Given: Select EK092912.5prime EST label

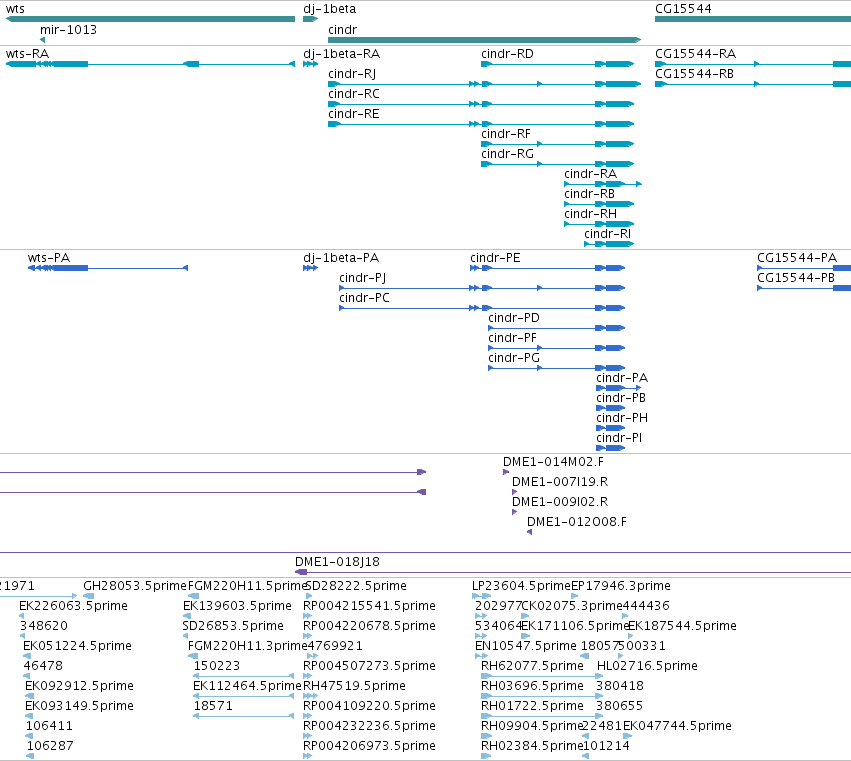Looking at the screenshot, I should 79,686.
